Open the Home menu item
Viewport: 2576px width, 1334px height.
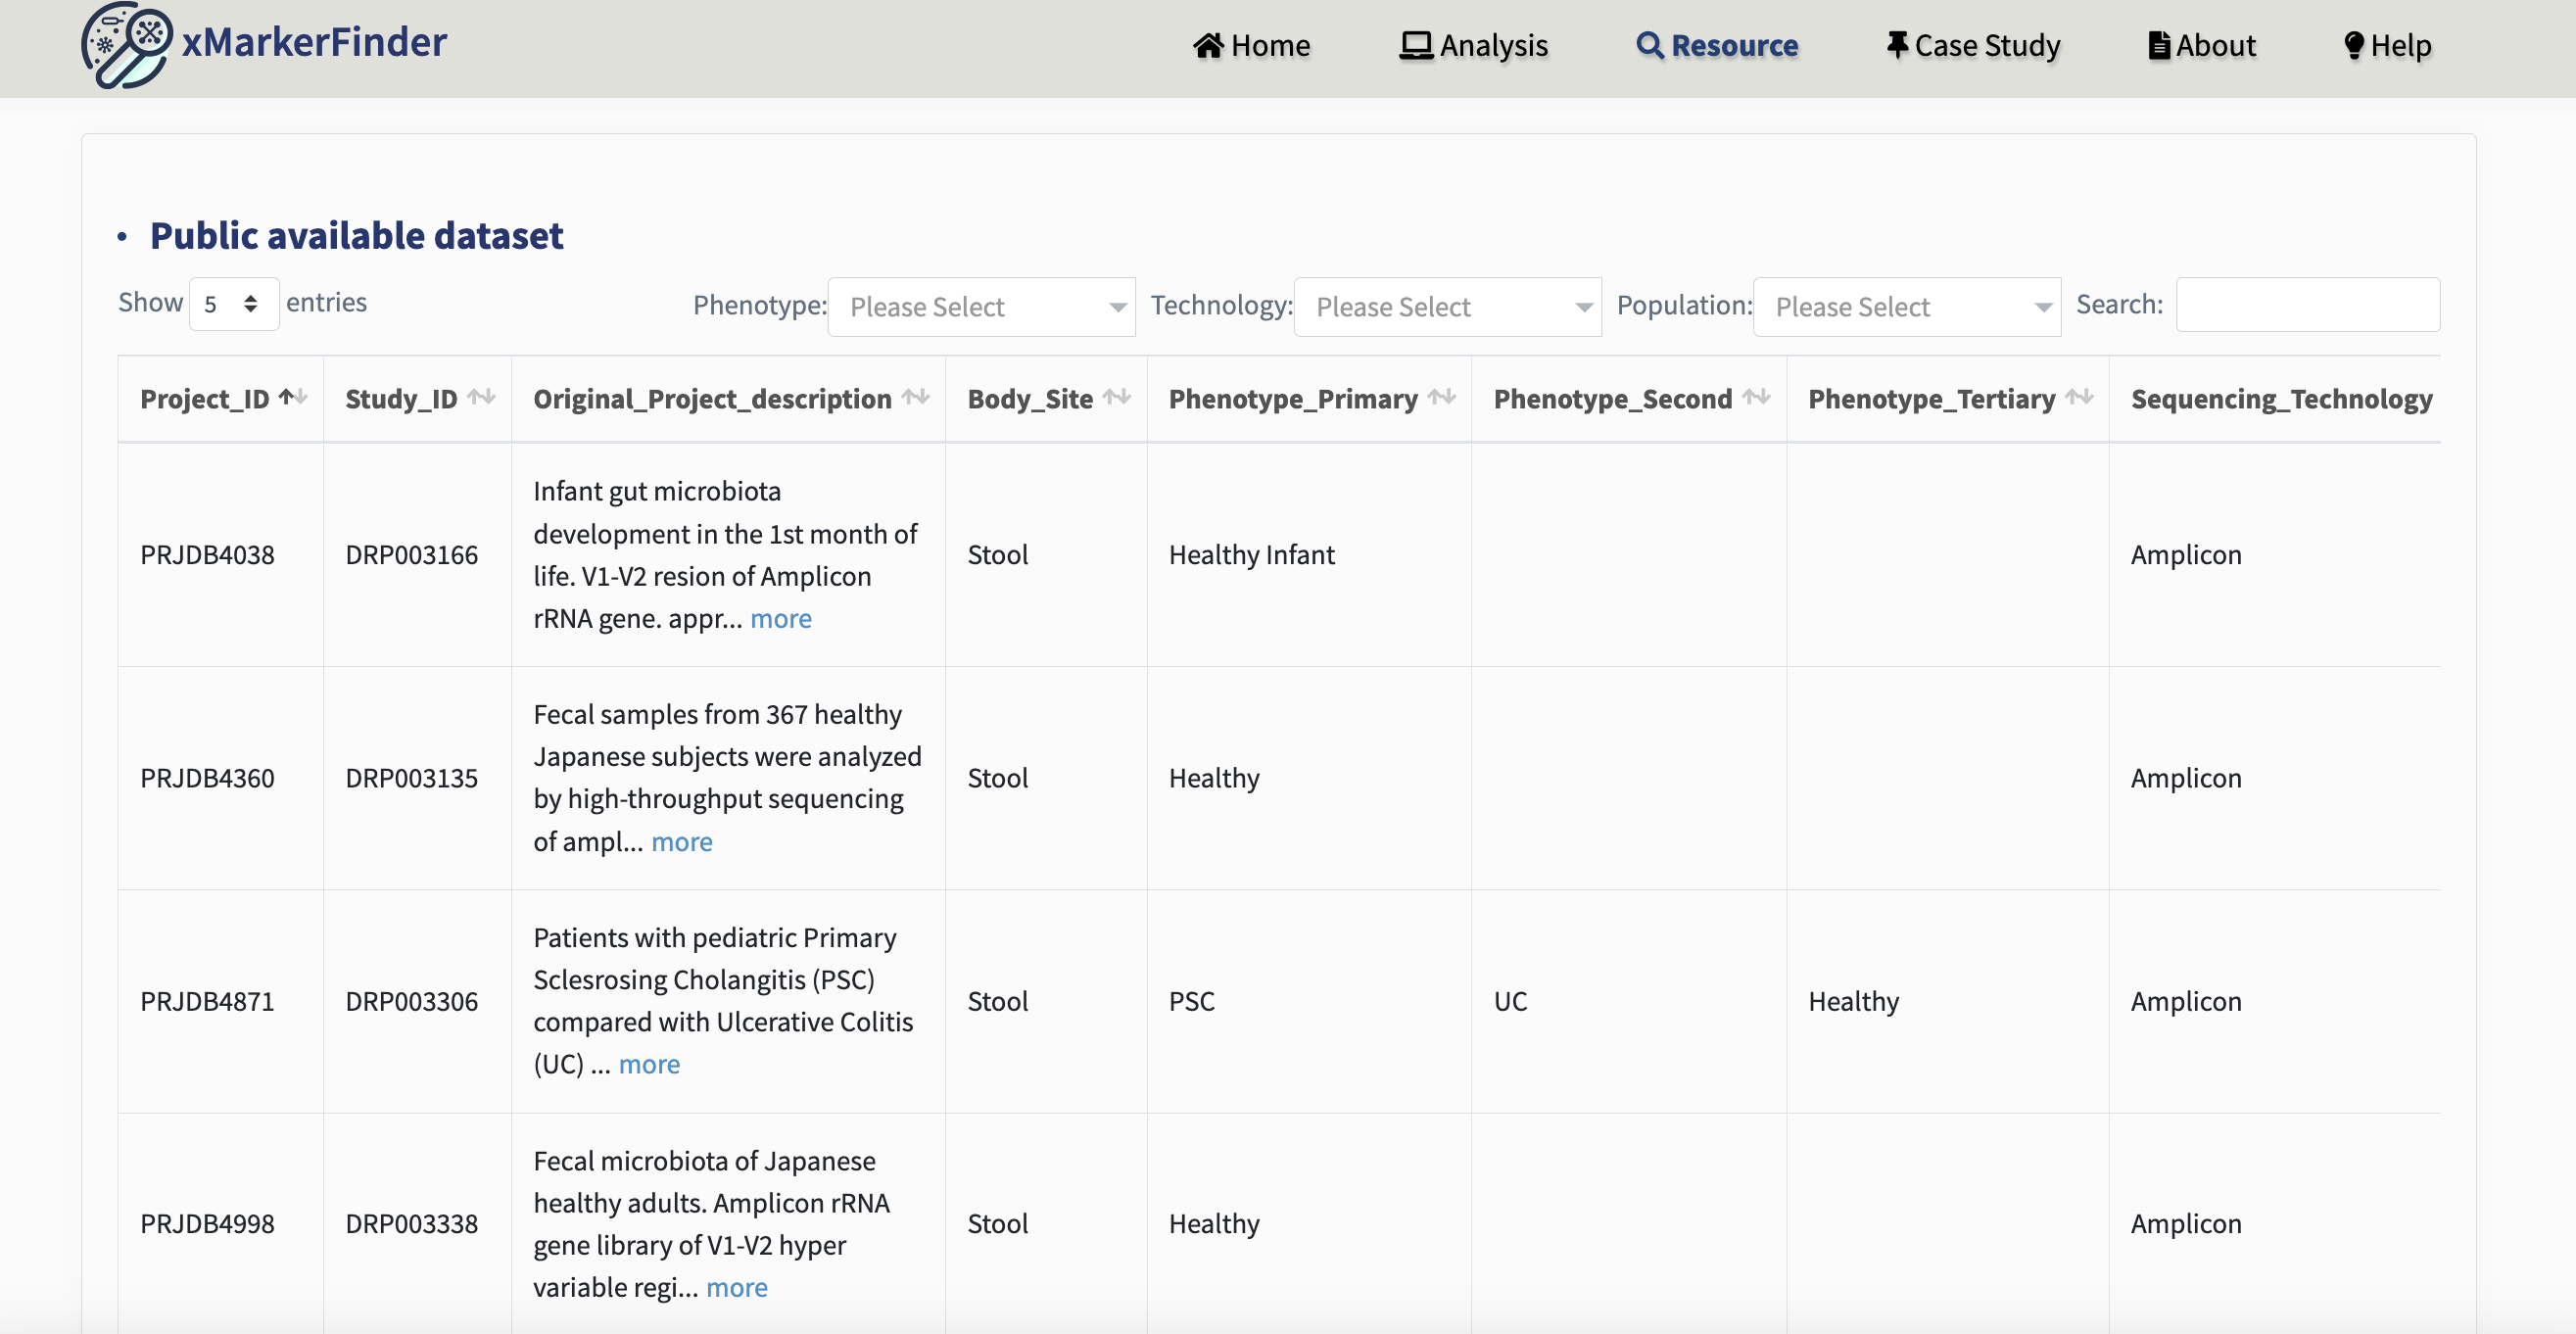(x=1251, y=46)
